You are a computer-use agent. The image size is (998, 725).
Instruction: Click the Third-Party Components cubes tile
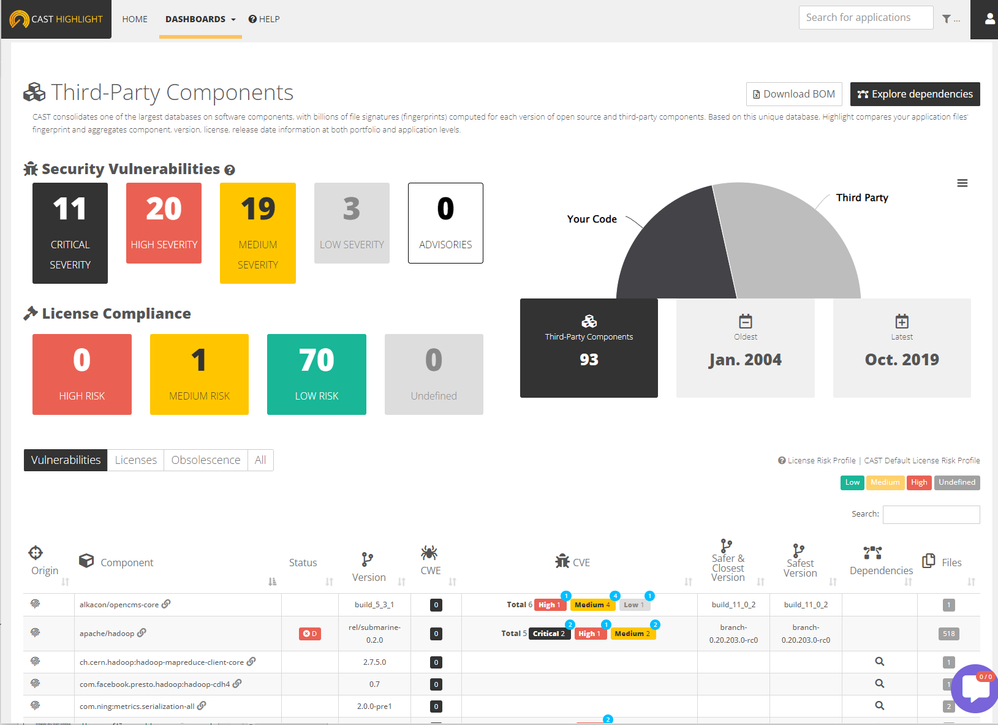pos(589,348)
